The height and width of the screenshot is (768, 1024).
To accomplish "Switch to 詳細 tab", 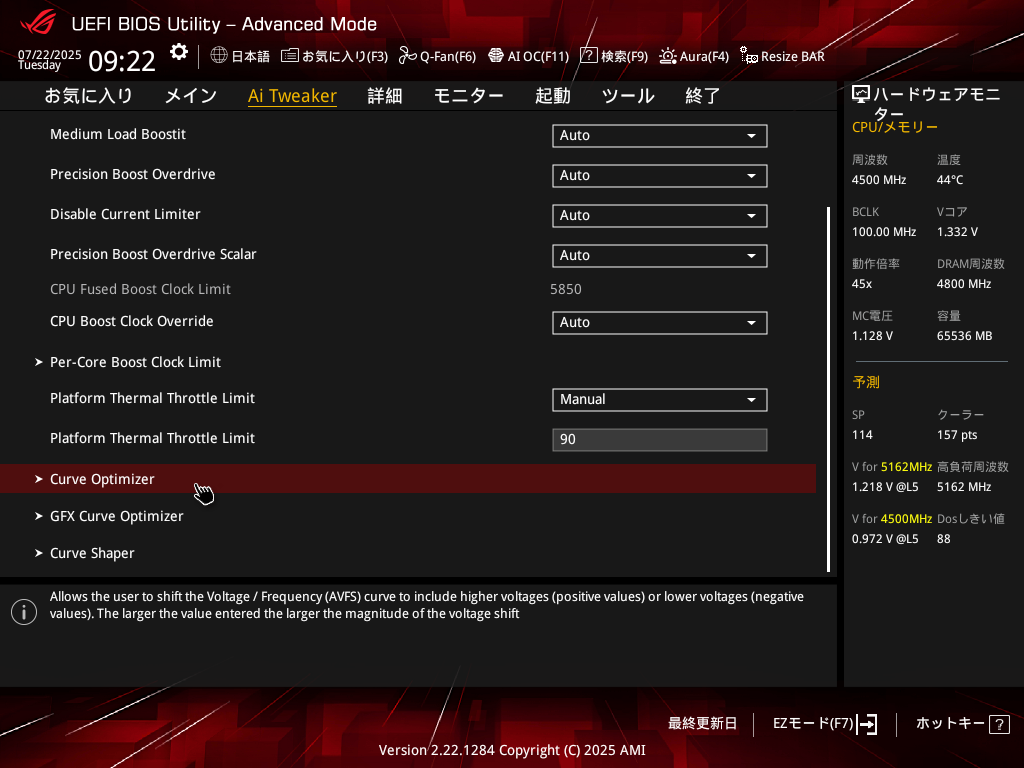I will pyautogui.click(x=385, y=96).
